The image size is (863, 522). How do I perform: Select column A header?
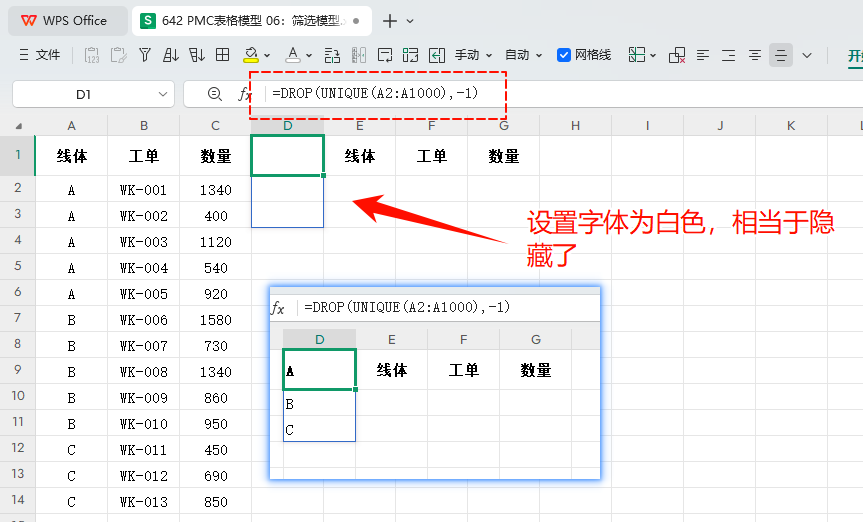click(72, 126)
